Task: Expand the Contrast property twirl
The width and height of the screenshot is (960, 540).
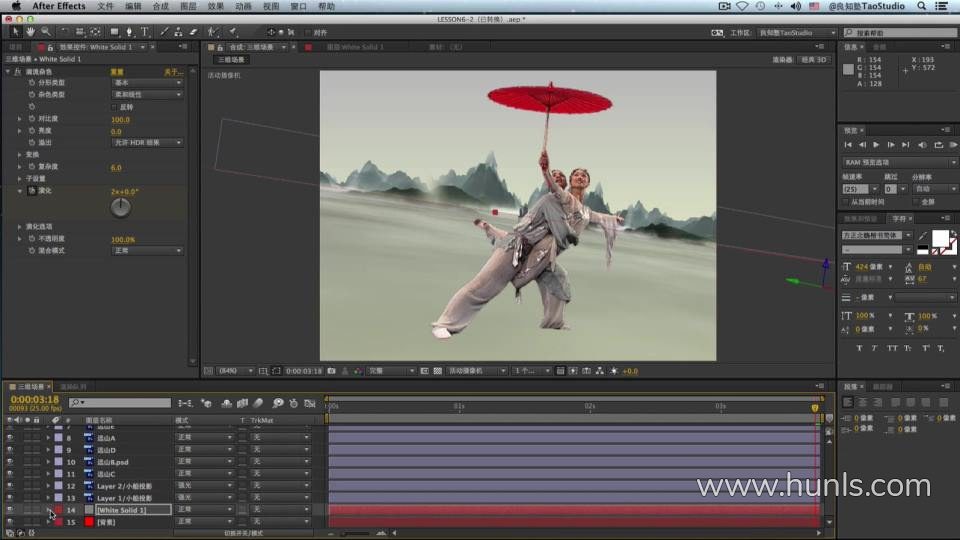Action: 19,119
